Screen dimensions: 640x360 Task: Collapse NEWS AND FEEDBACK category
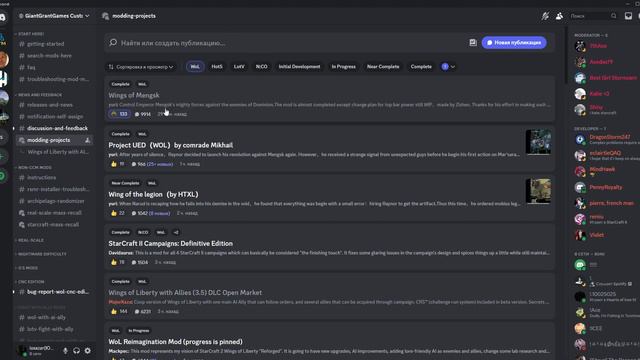pyautogui.click(x=39, y=95)
